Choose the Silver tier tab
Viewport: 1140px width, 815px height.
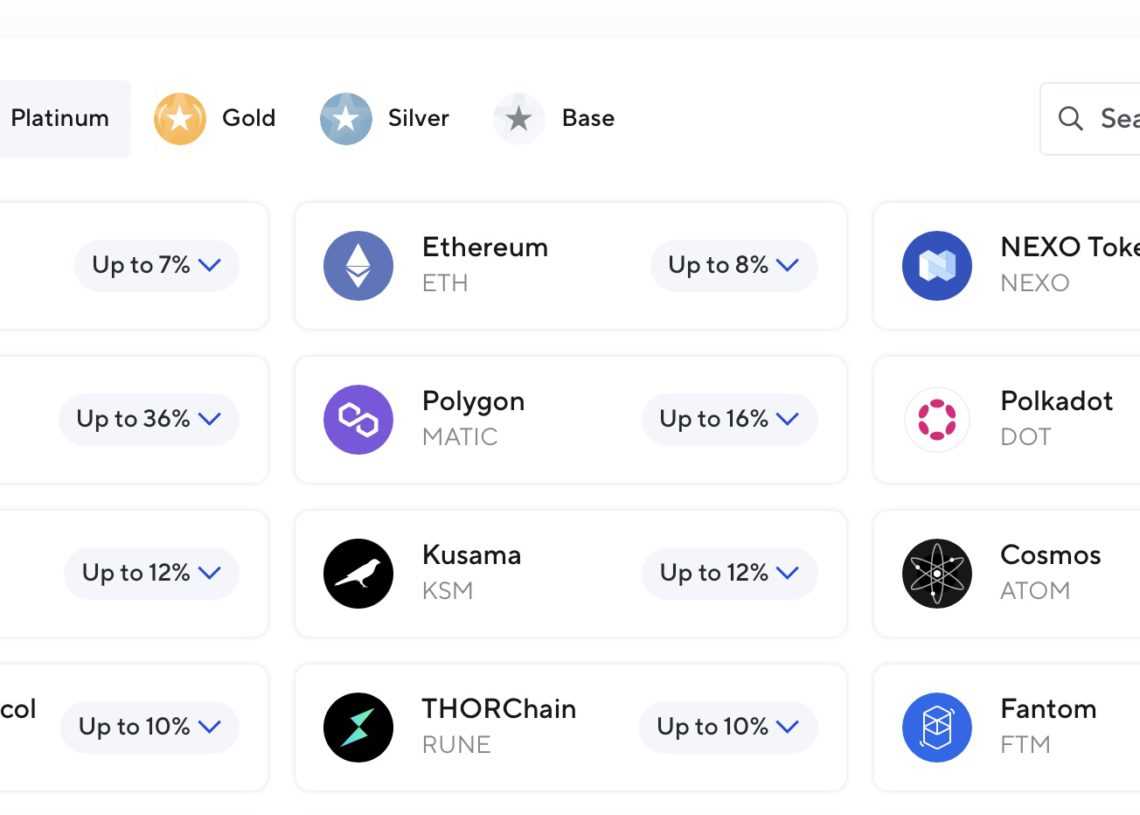point(385,118)
